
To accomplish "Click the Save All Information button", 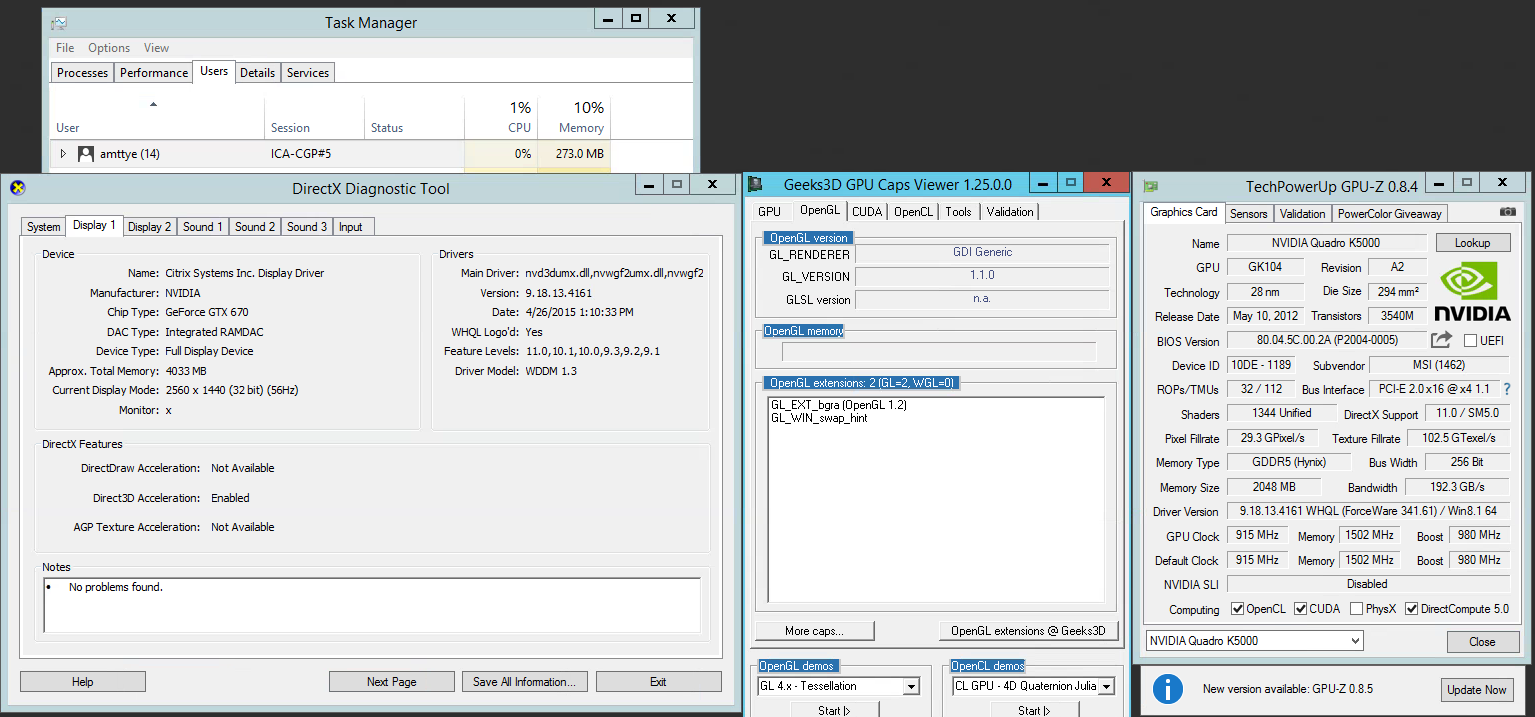I will coord(524,682).
